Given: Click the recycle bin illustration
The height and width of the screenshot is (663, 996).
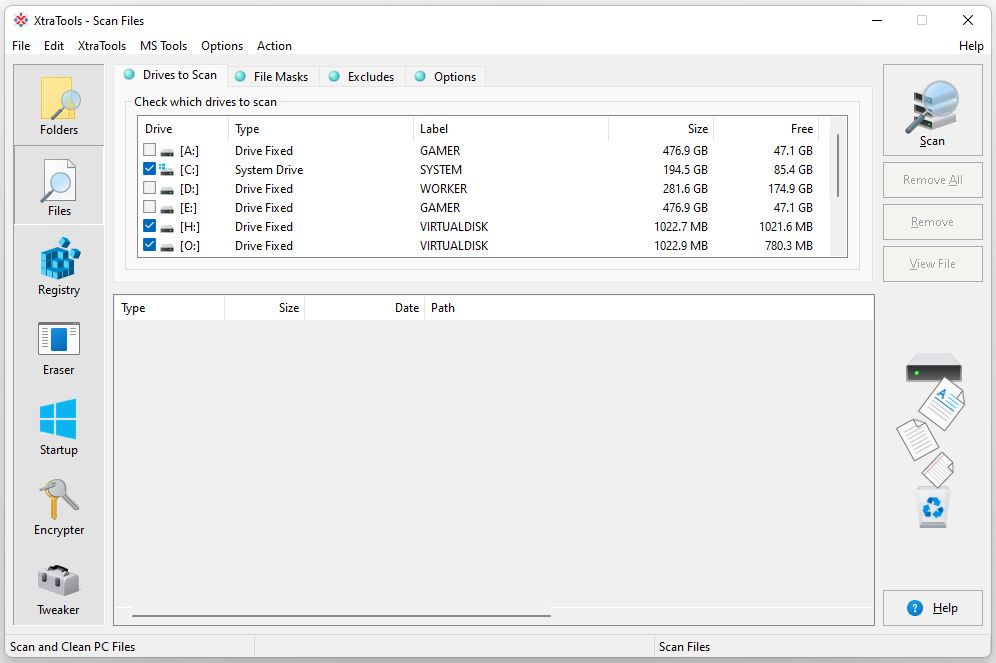Looking at the screenshot, I should click(x=932, y=507).
